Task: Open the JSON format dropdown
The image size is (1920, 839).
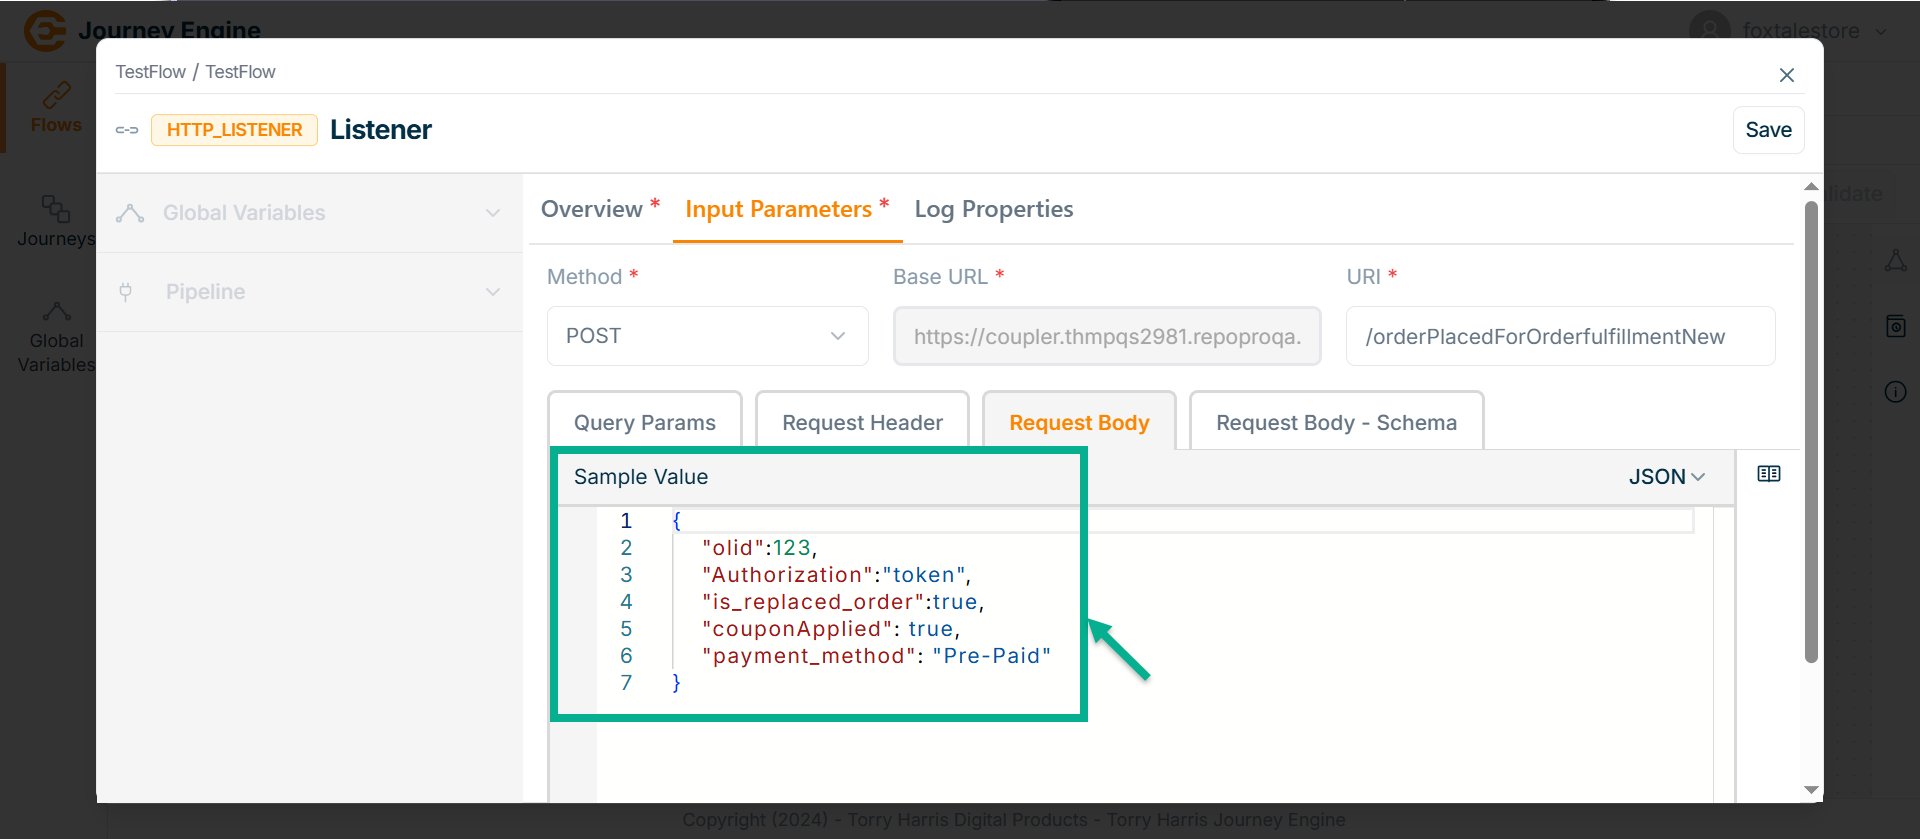Action: coord(1666,477)
